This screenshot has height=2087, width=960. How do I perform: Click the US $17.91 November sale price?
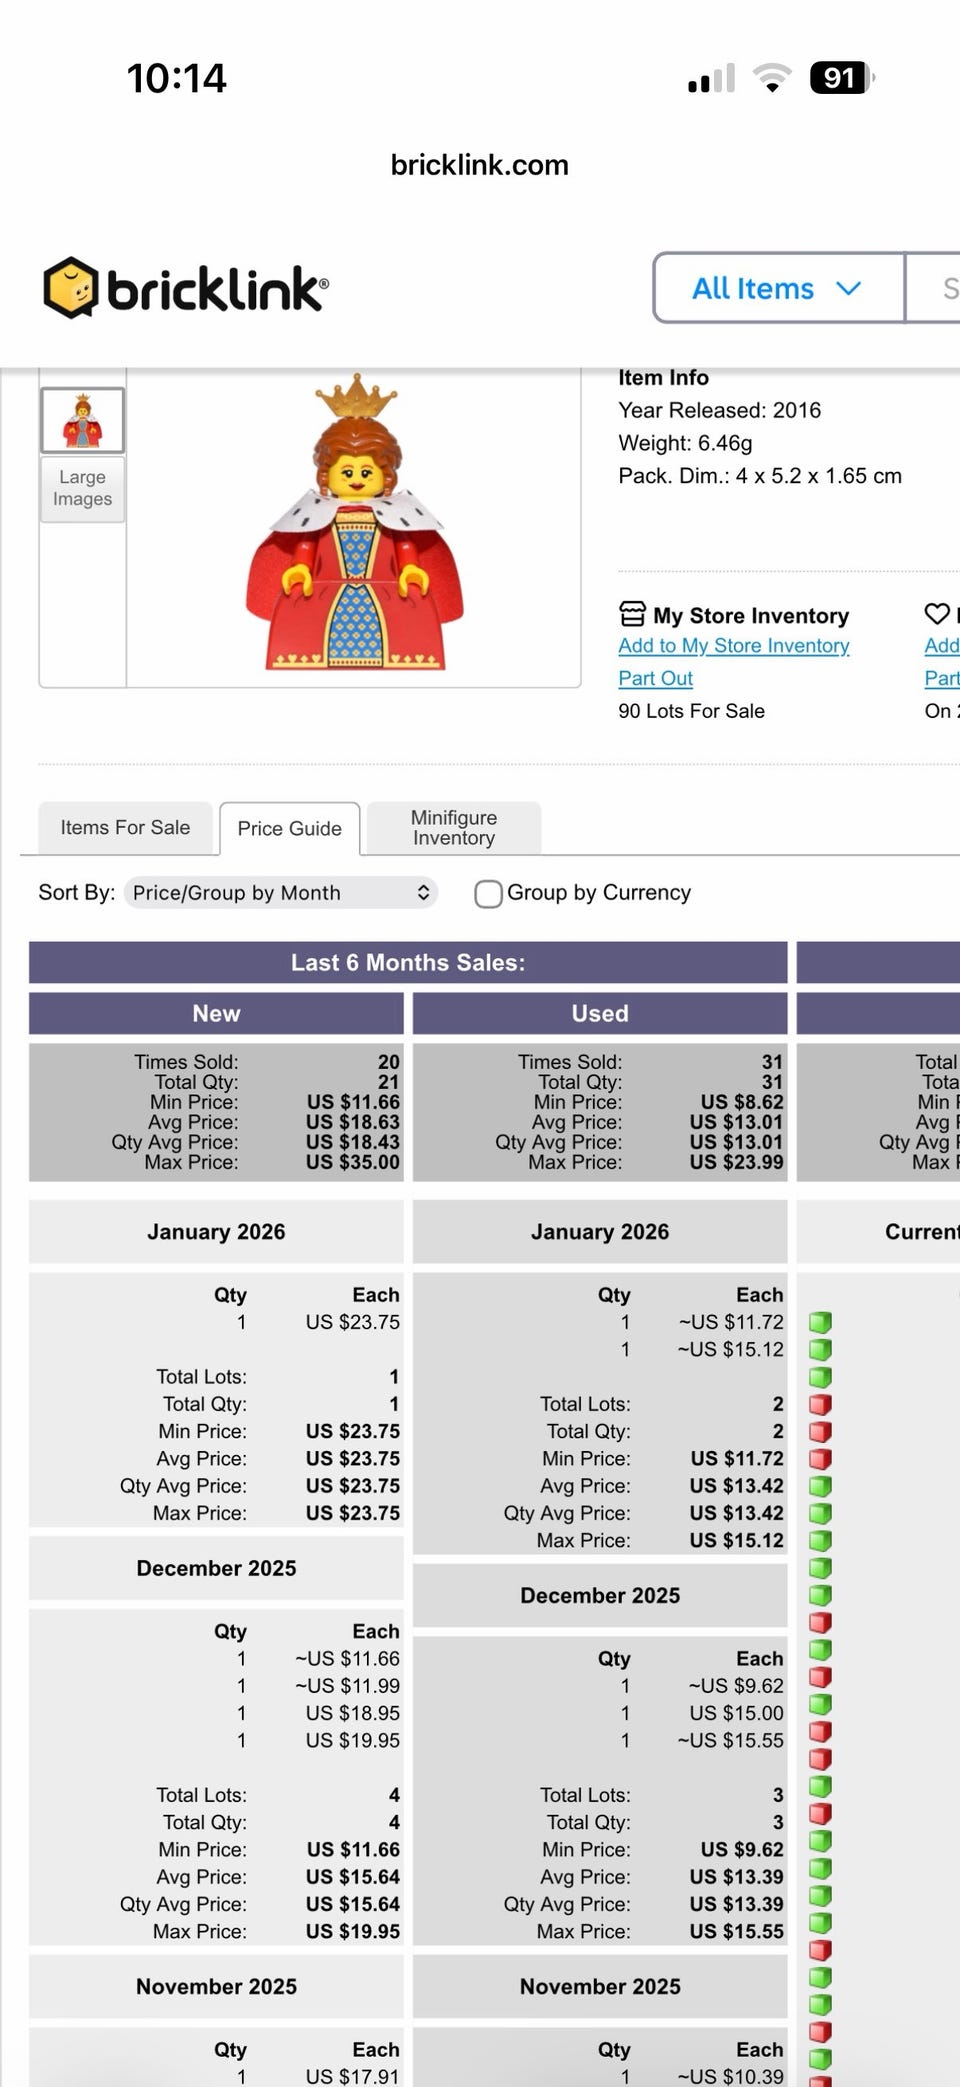(352, 2077)
